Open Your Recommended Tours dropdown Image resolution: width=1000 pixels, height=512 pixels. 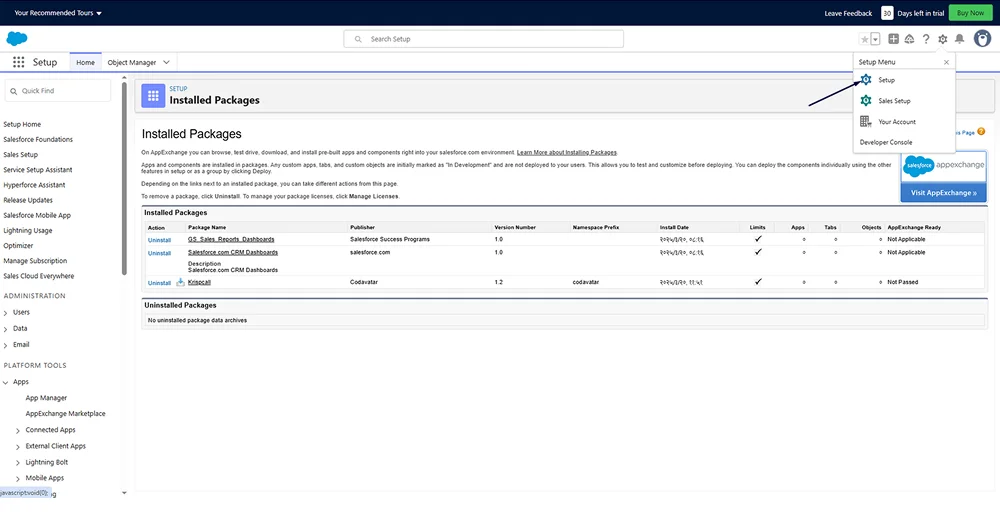58,13
